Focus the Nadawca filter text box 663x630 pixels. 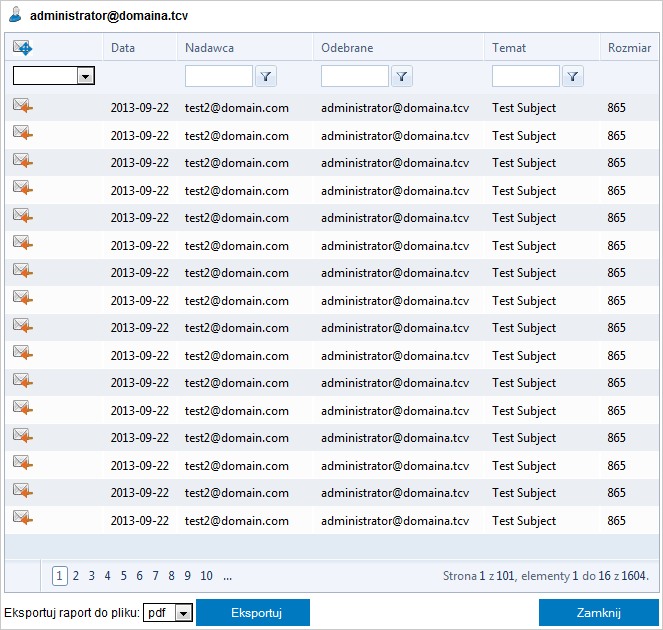click(x=219, y=76)
